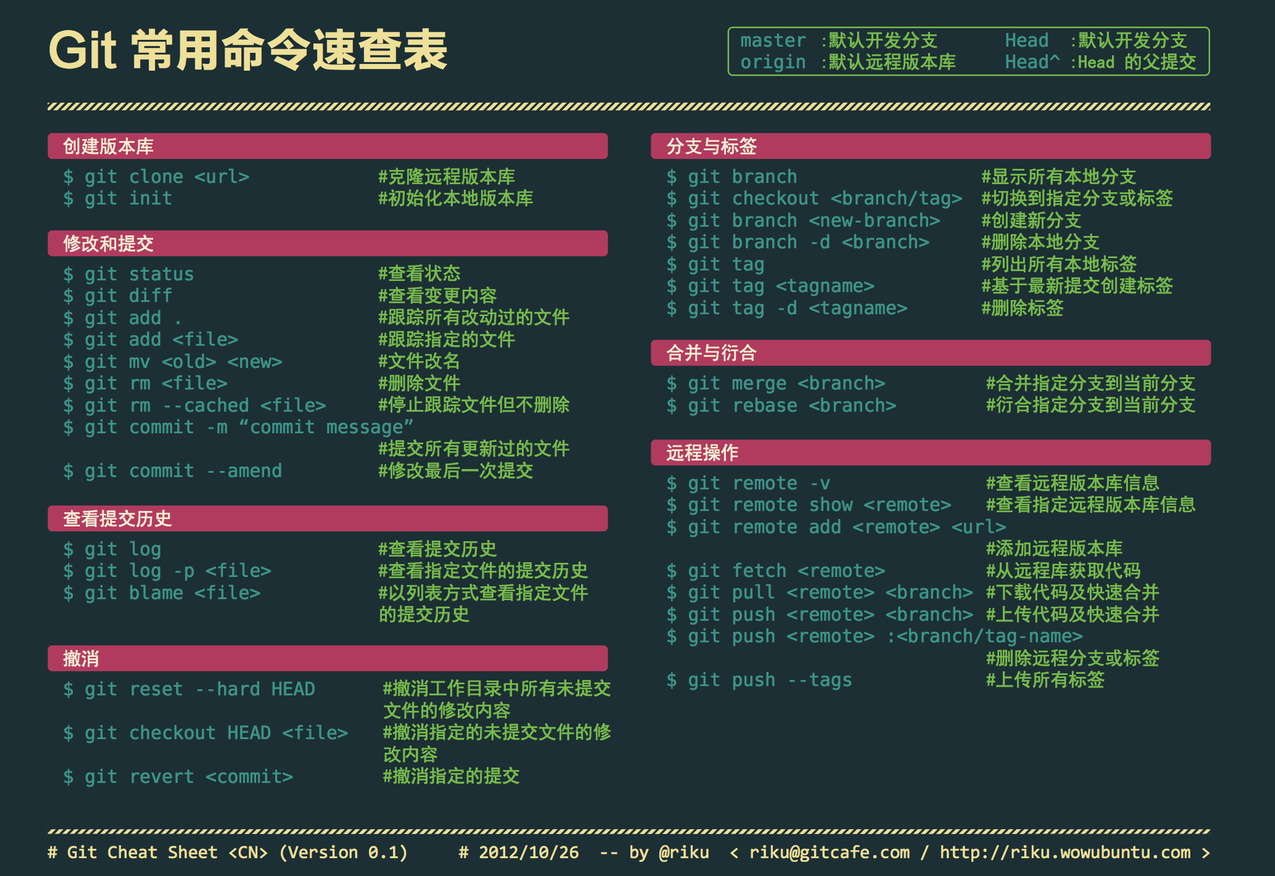Click the email 'riku@gitcafe.com' in the footer
The width and height of the screenshot is (1275, 876).
pos(830,853)
